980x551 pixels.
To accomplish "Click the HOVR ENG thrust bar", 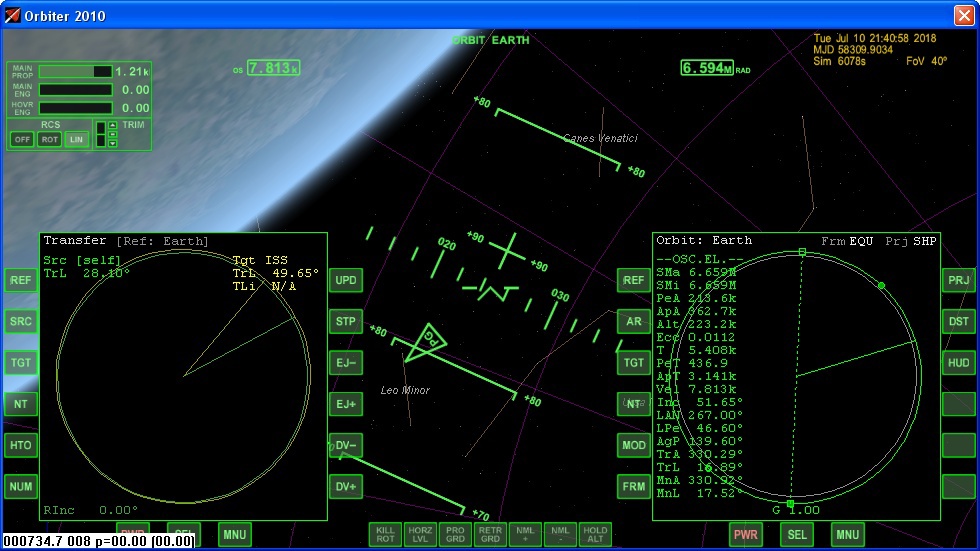I will pyautogui.click(x=76, y=108).
